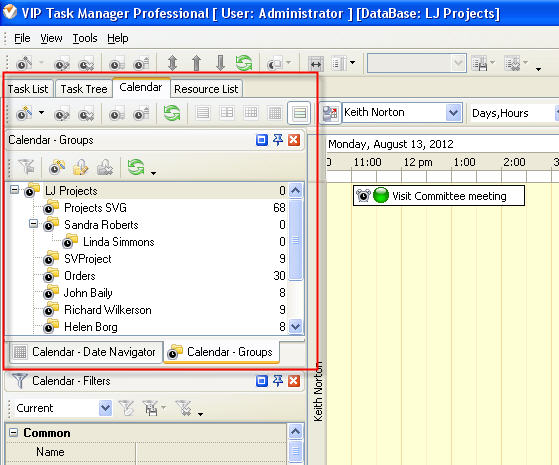Switch to the single-day calendar view
Image resolution: width=559 pixels, height=465 pixels.
203,113
